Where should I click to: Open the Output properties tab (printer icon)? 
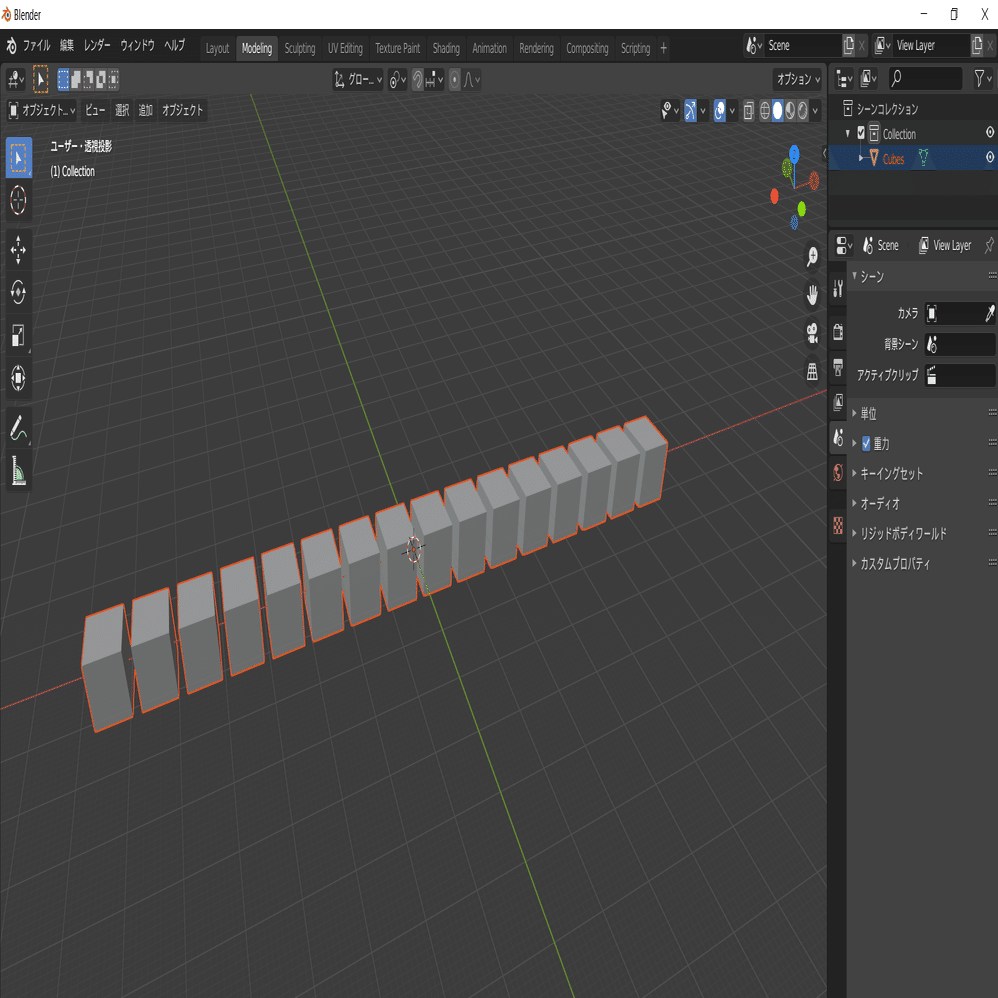coord(838,367)
